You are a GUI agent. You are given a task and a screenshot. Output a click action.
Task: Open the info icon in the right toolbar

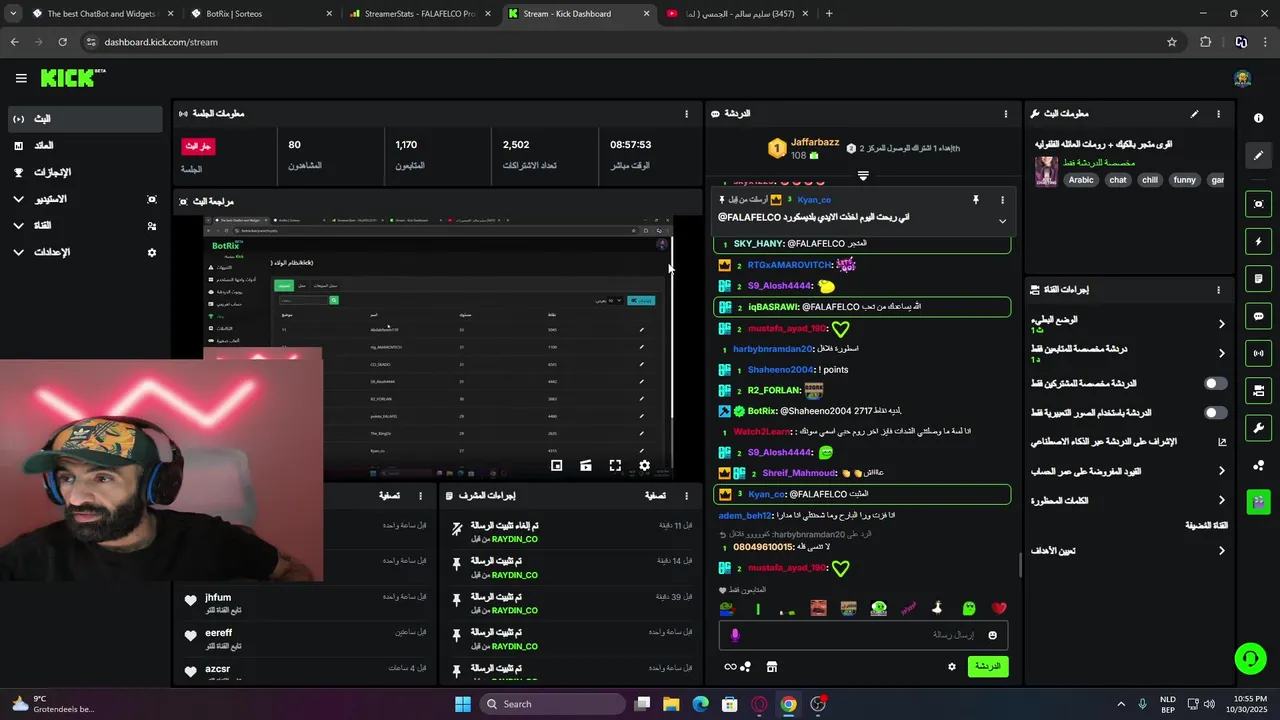[1258, 118]
